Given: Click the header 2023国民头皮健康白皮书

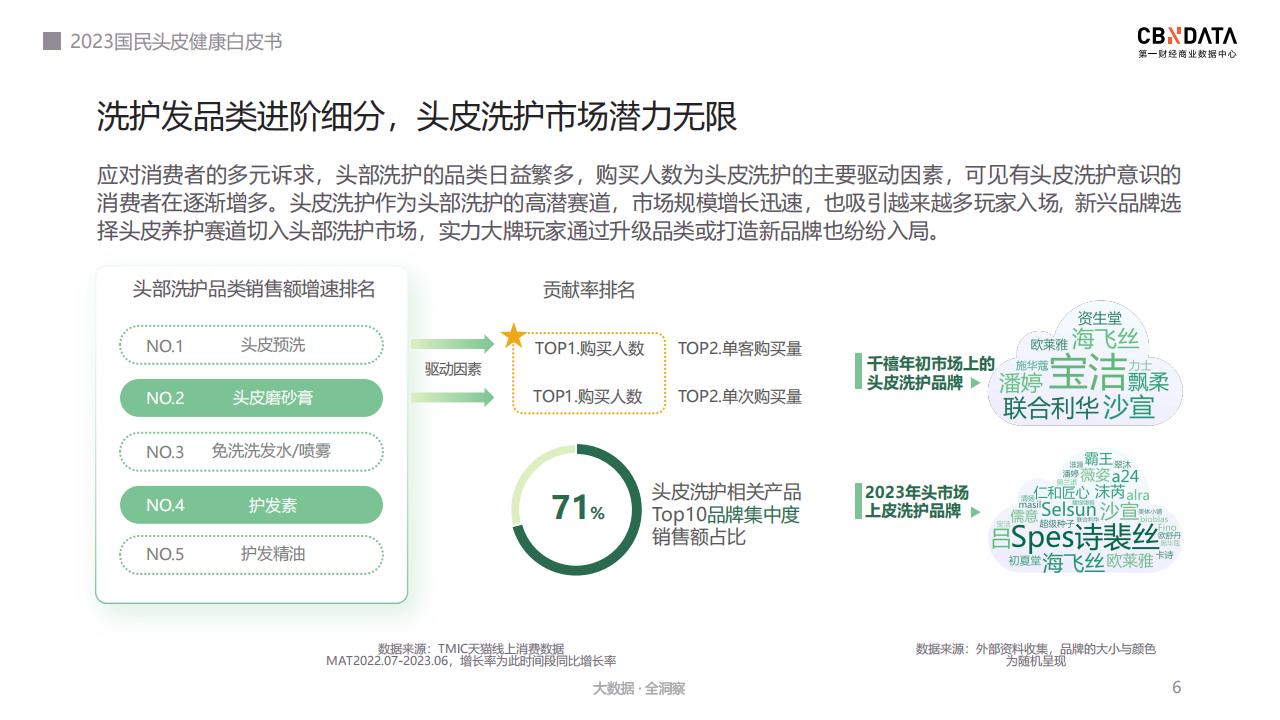Looking at the screenshot, I should point(176,41).
